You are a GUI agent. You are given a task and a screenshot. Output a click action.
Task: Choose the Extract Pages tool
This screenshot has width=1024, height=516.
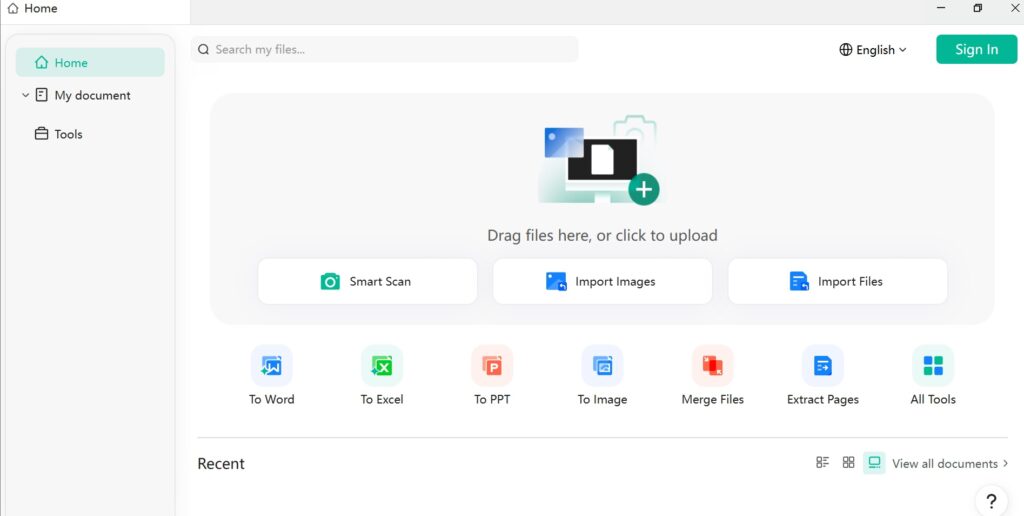[822, 366]
